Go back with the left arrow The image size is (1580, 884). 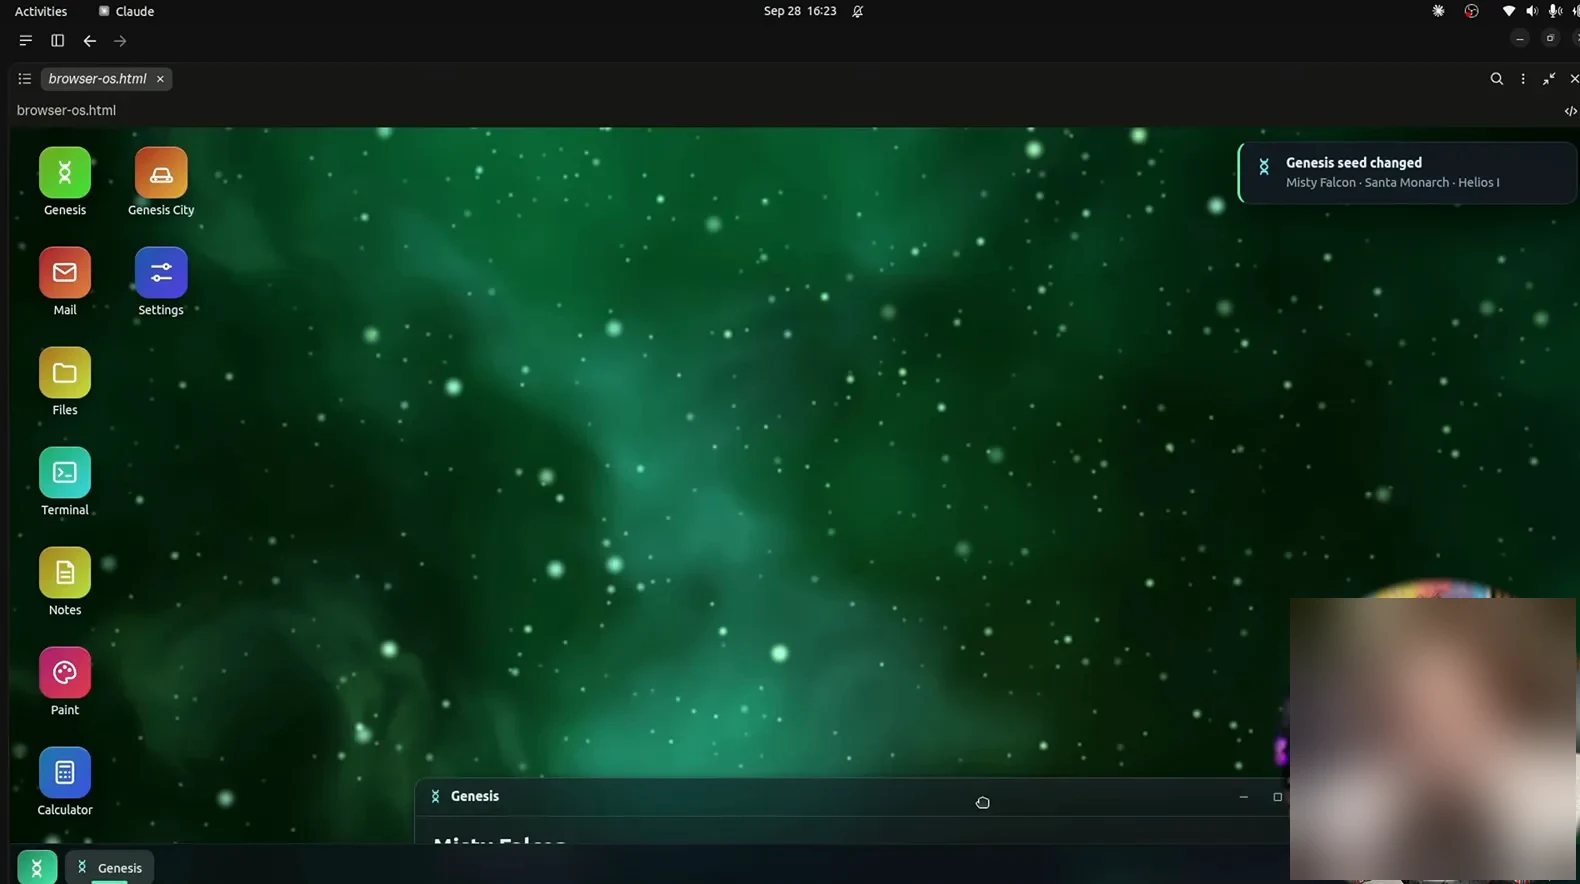click(90, 41)
